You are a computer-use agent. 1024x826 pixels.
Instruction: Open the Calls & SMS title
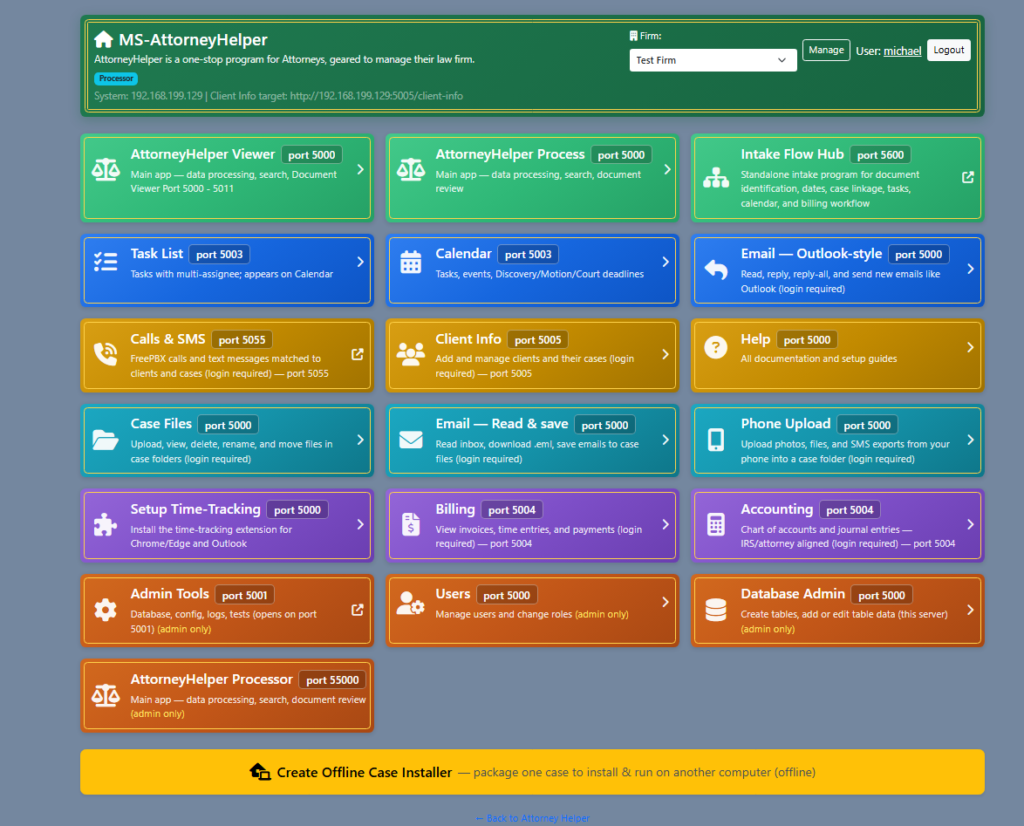pos(168,340)
